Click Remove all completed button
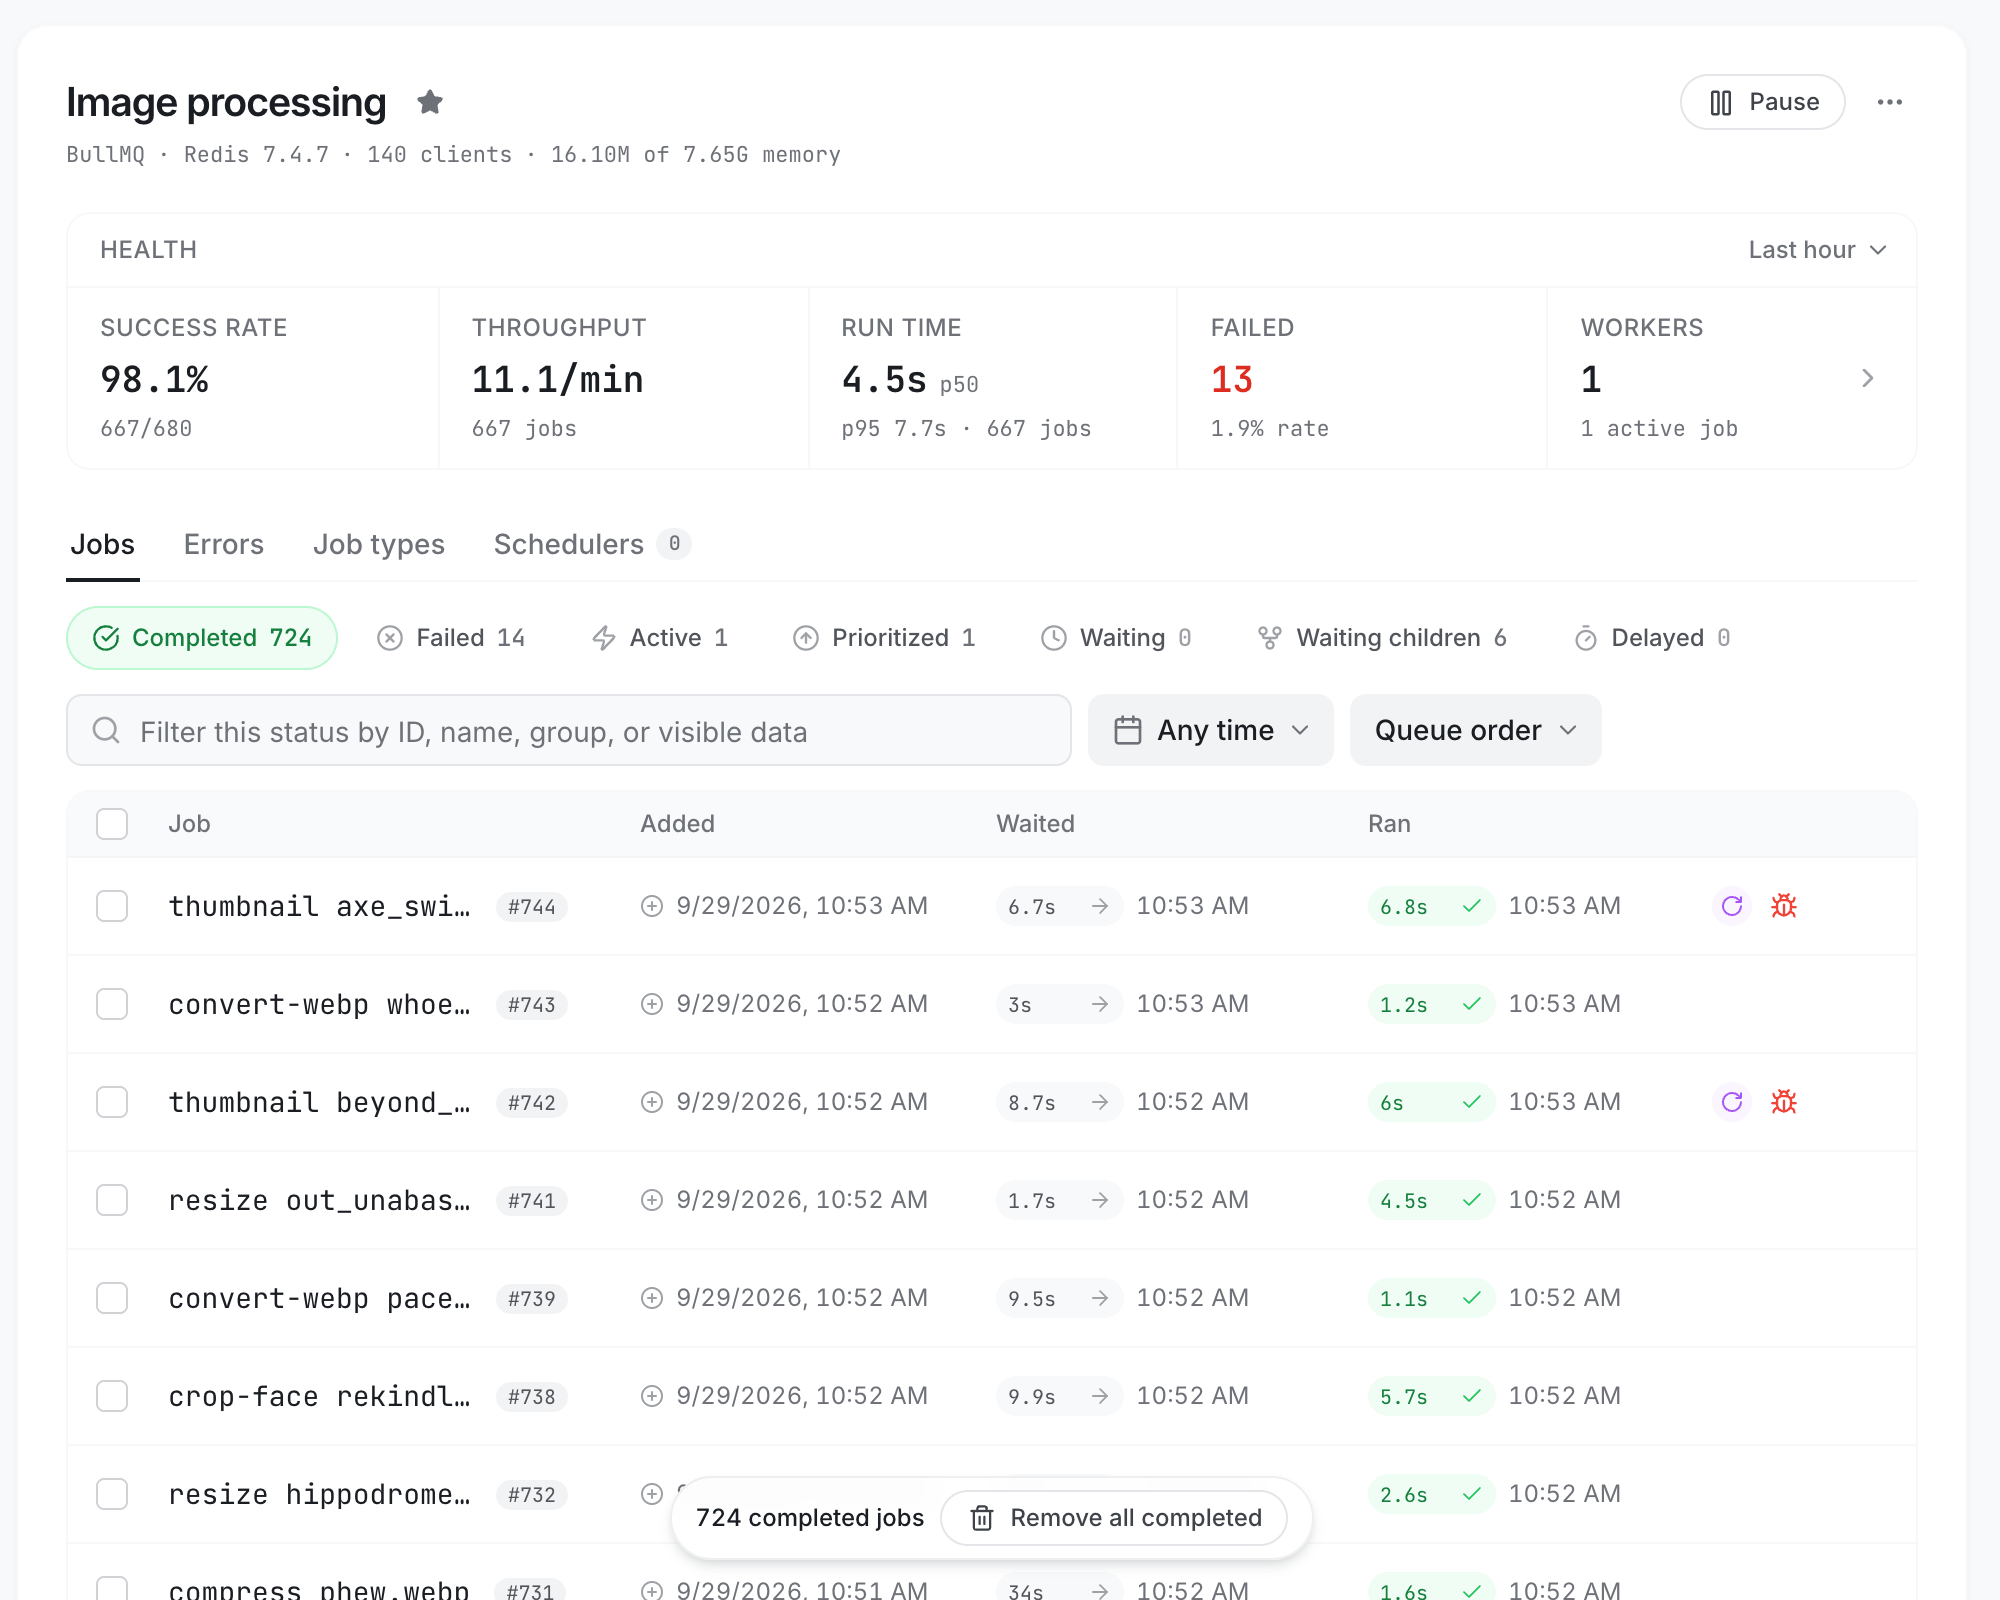This screenshot has width=2000, height=1600. pos(1115,1518)
